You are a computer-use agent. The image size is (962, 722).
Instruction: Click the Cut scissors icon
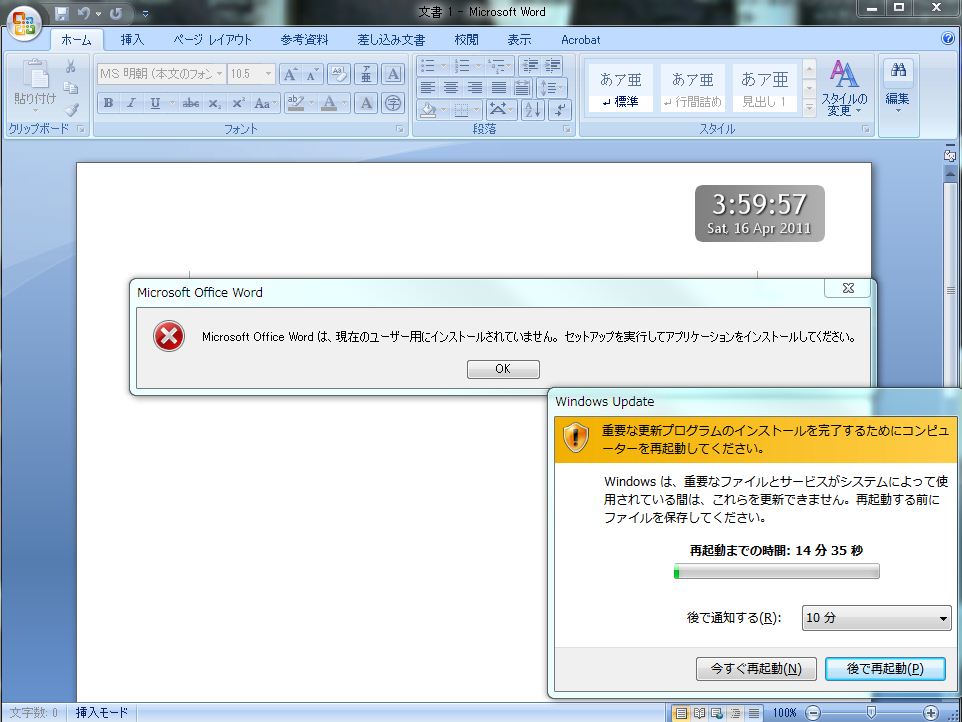(71, 66)
